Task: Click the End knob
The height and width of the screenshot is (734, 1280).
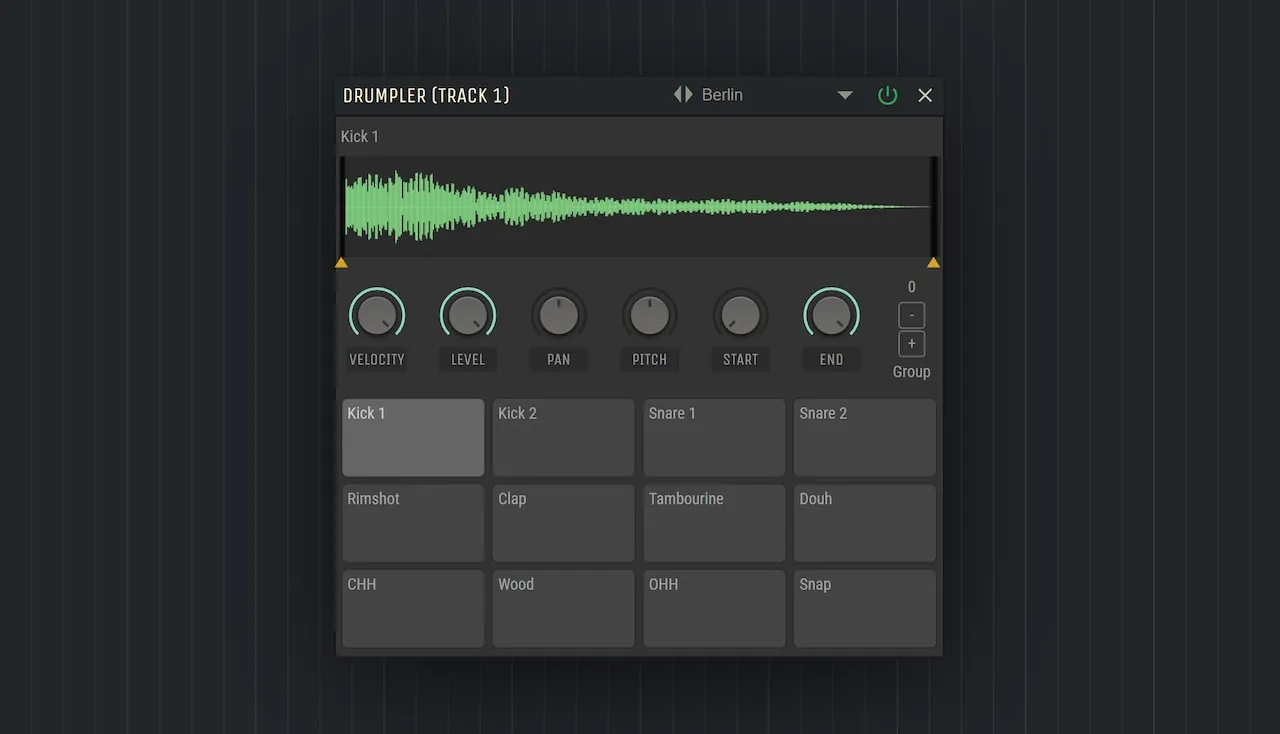Action: tap(831, 316)
